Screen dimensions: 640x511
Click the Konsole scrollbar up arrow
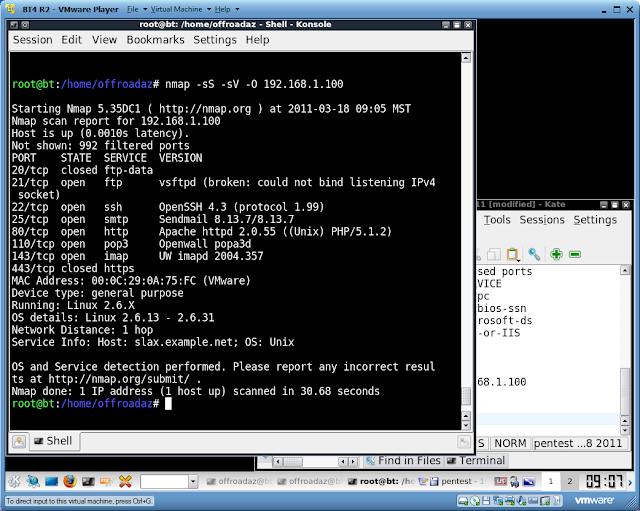[466, 58]
